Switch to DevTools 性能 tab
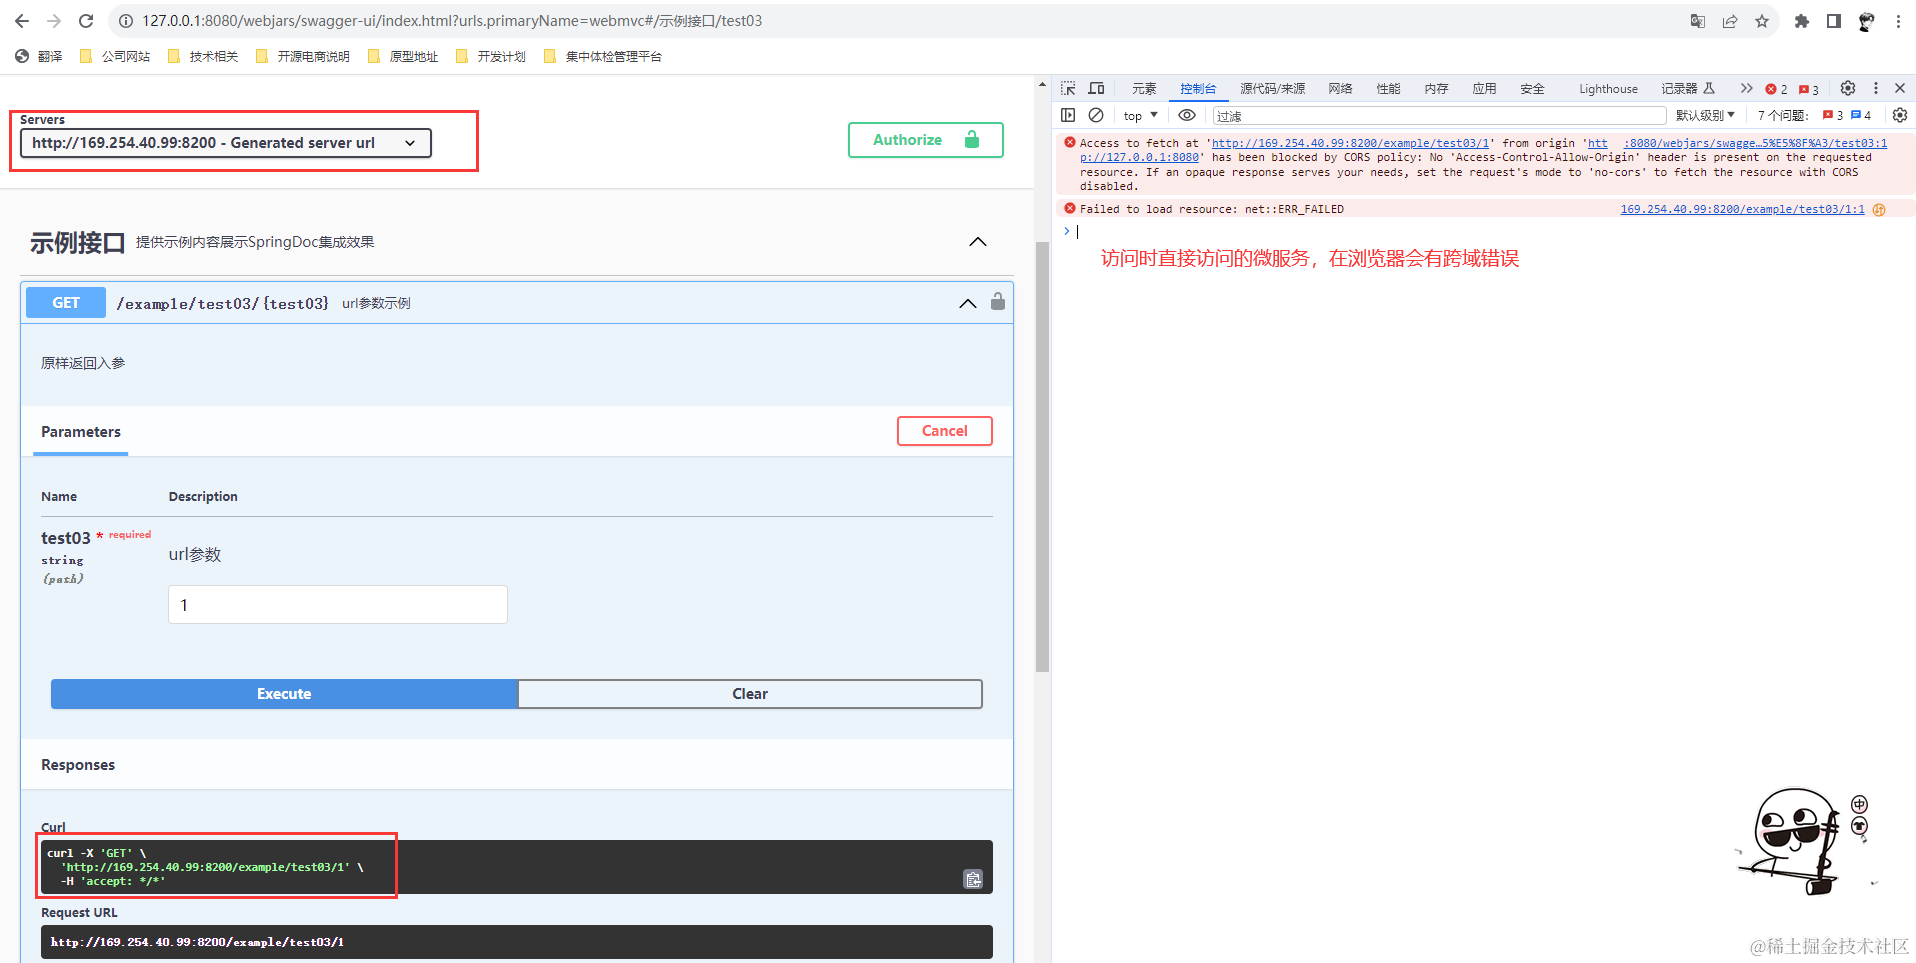1916x963 pixels. click(1388, 89)
